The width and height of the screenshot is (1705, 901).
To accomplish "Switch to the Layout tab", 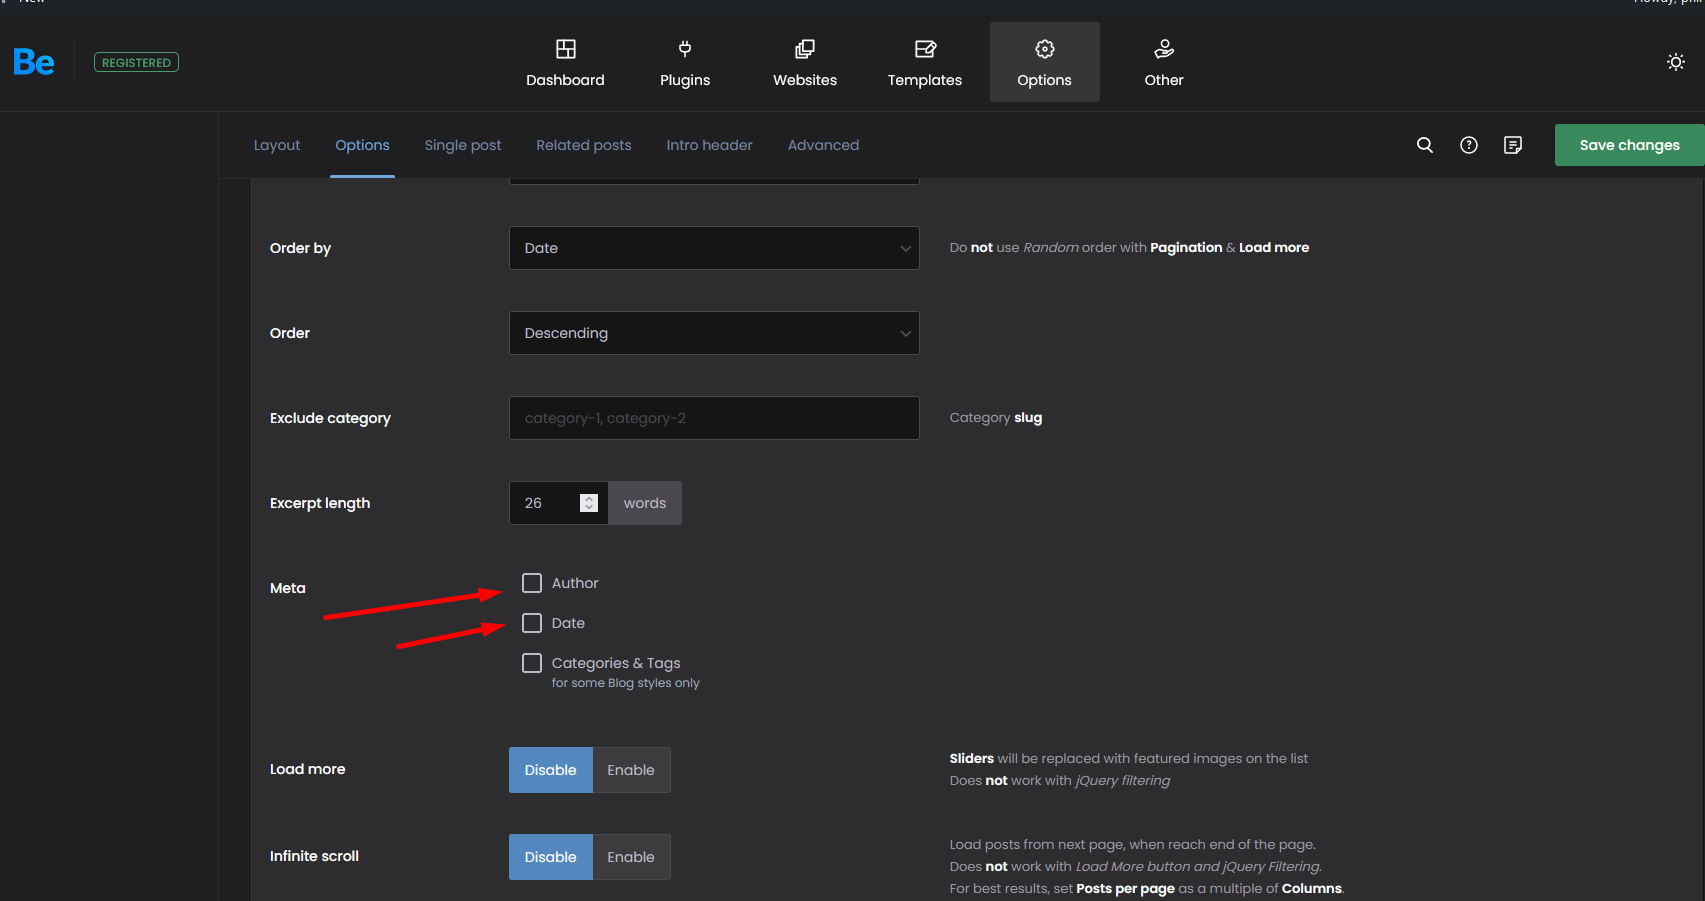I will 277,145.
